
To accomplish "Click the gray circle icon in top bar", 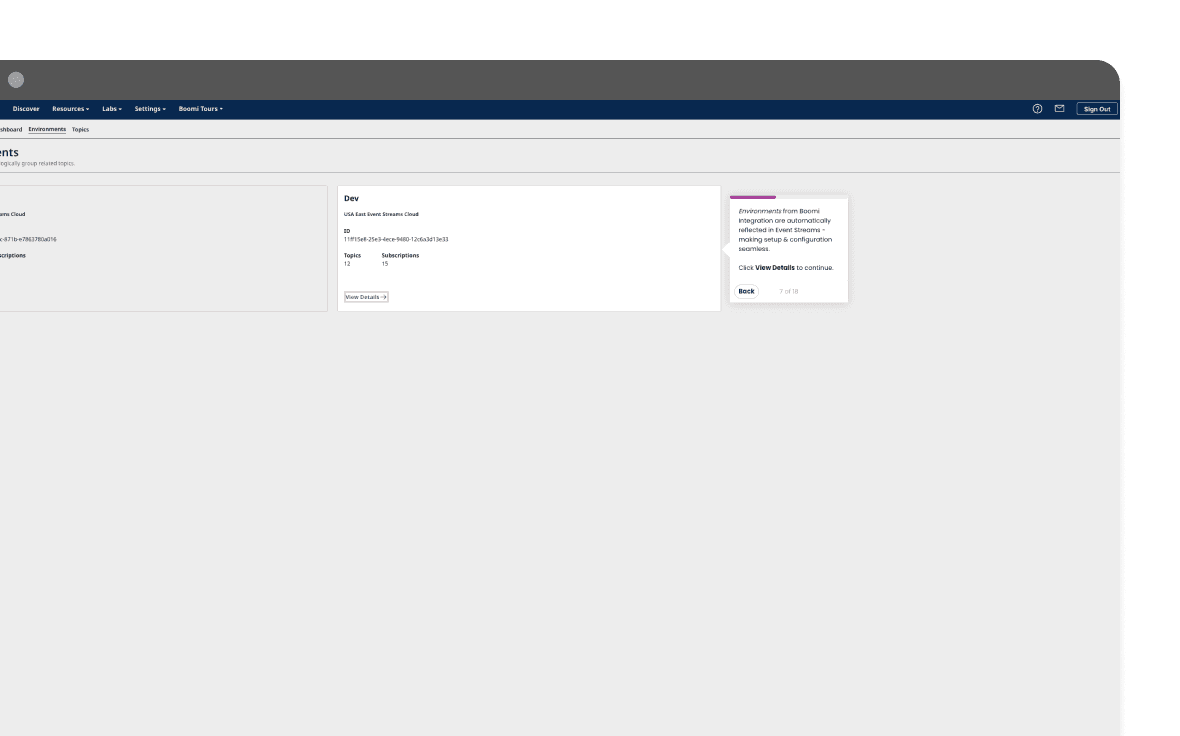I will (16, 80).
